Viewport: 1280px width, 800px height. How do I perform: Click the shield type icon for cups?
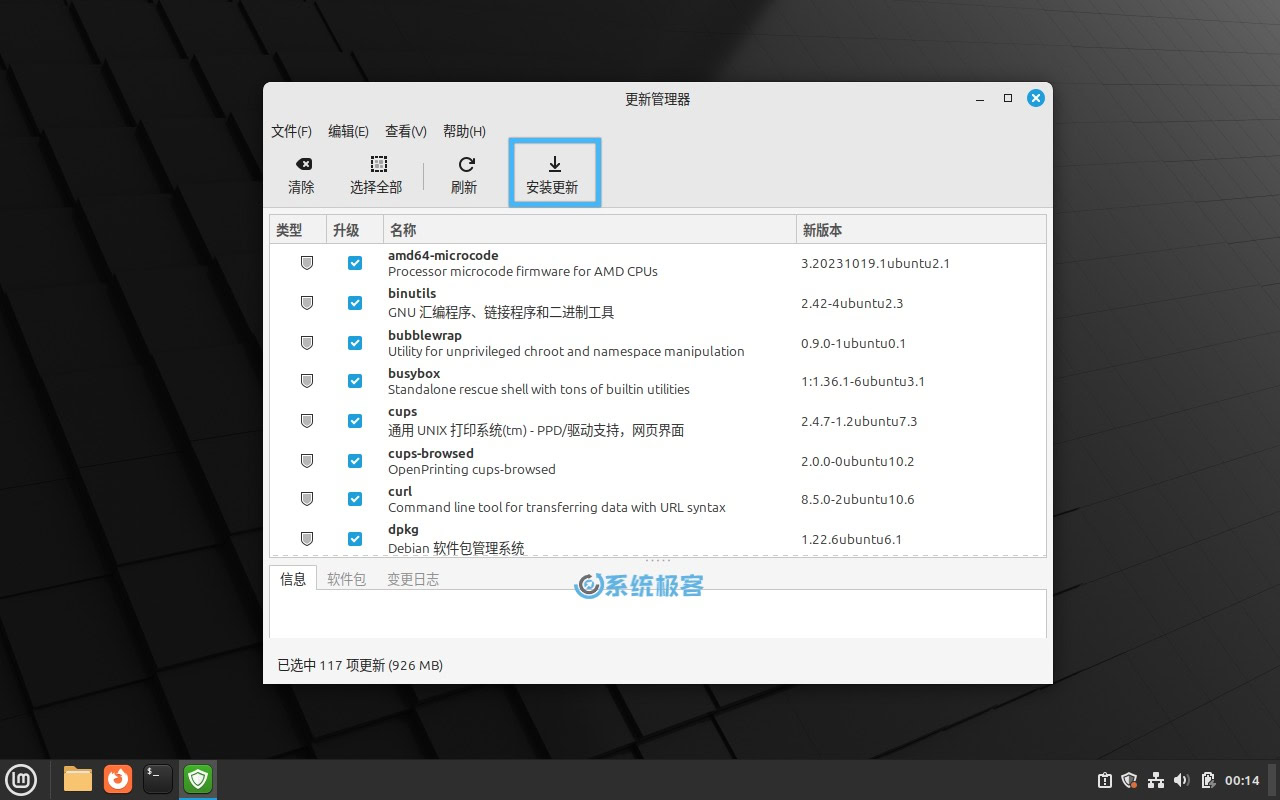[307, 421]
